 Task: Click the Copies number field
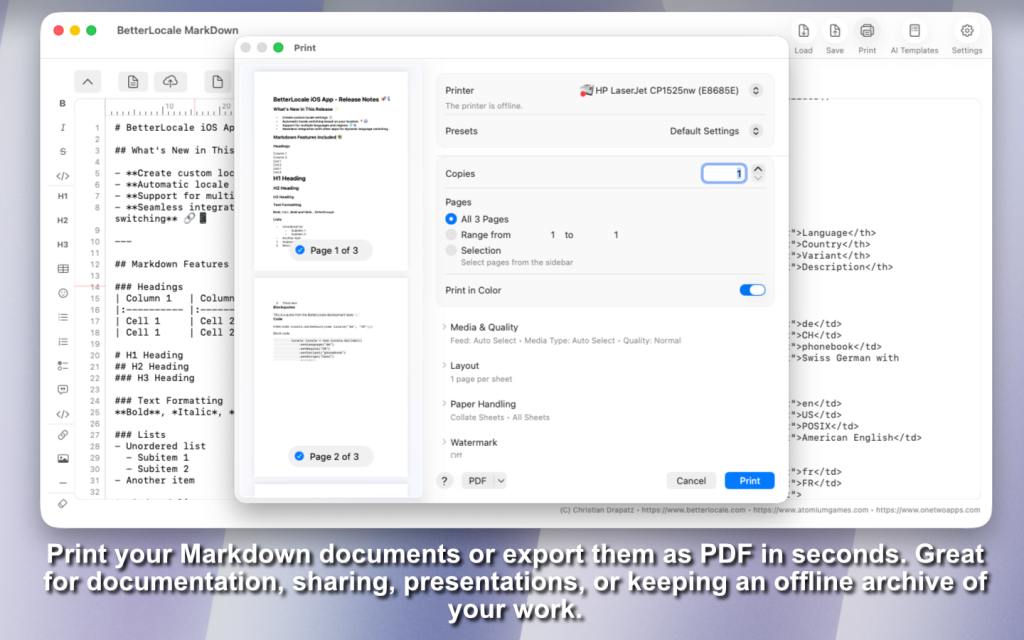tap(723, 174)
